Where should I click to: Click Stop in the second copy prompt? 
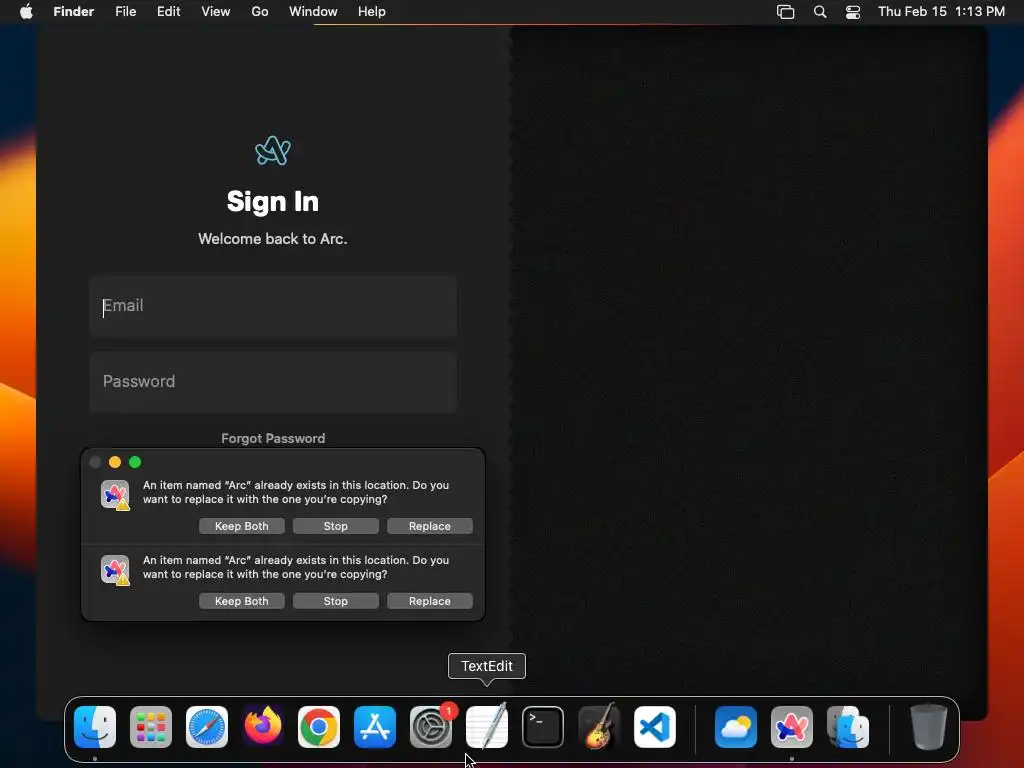(x=336, y=601)
